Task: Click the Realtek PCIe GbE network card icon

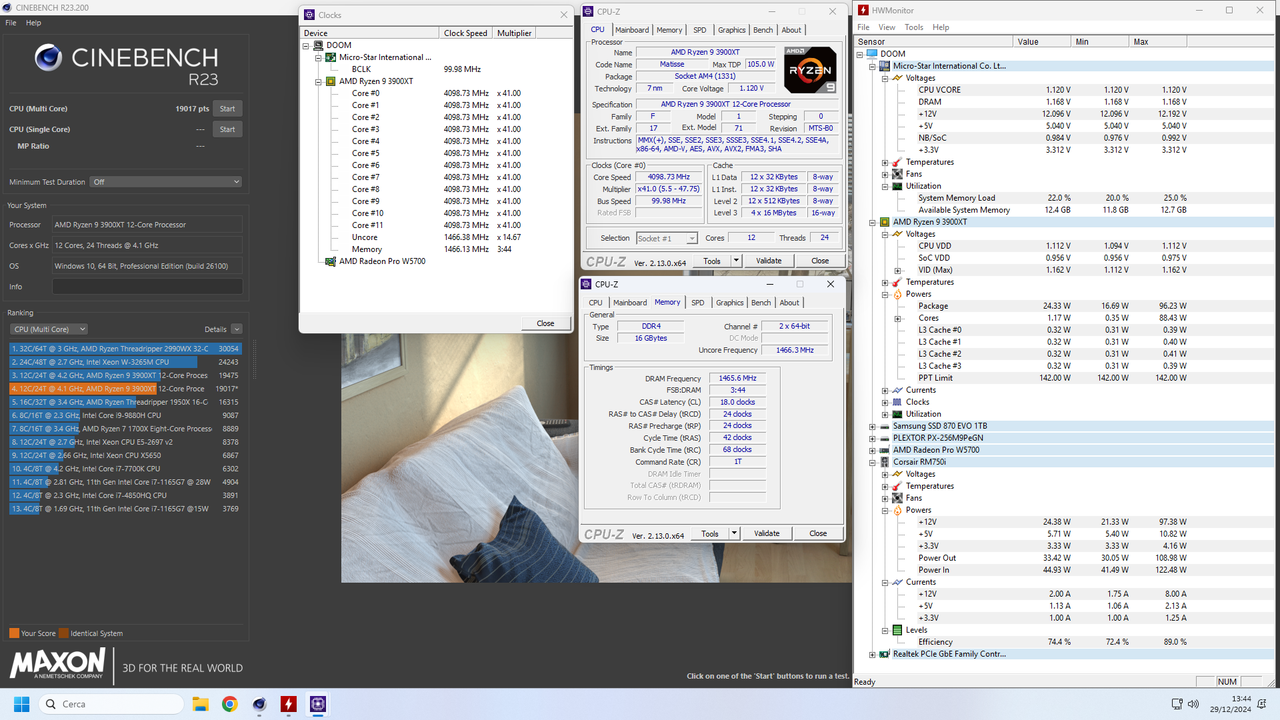Action: point(885,654)
